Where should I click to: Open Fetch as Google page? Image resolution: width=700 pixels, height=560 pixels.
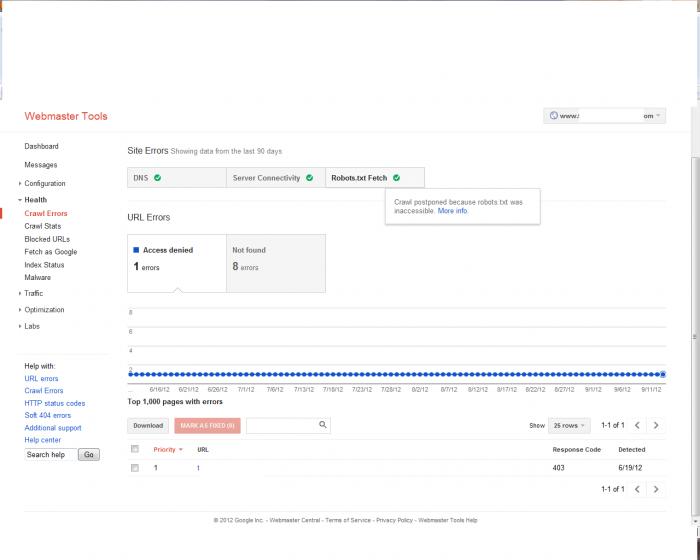[x=50, y=252]
